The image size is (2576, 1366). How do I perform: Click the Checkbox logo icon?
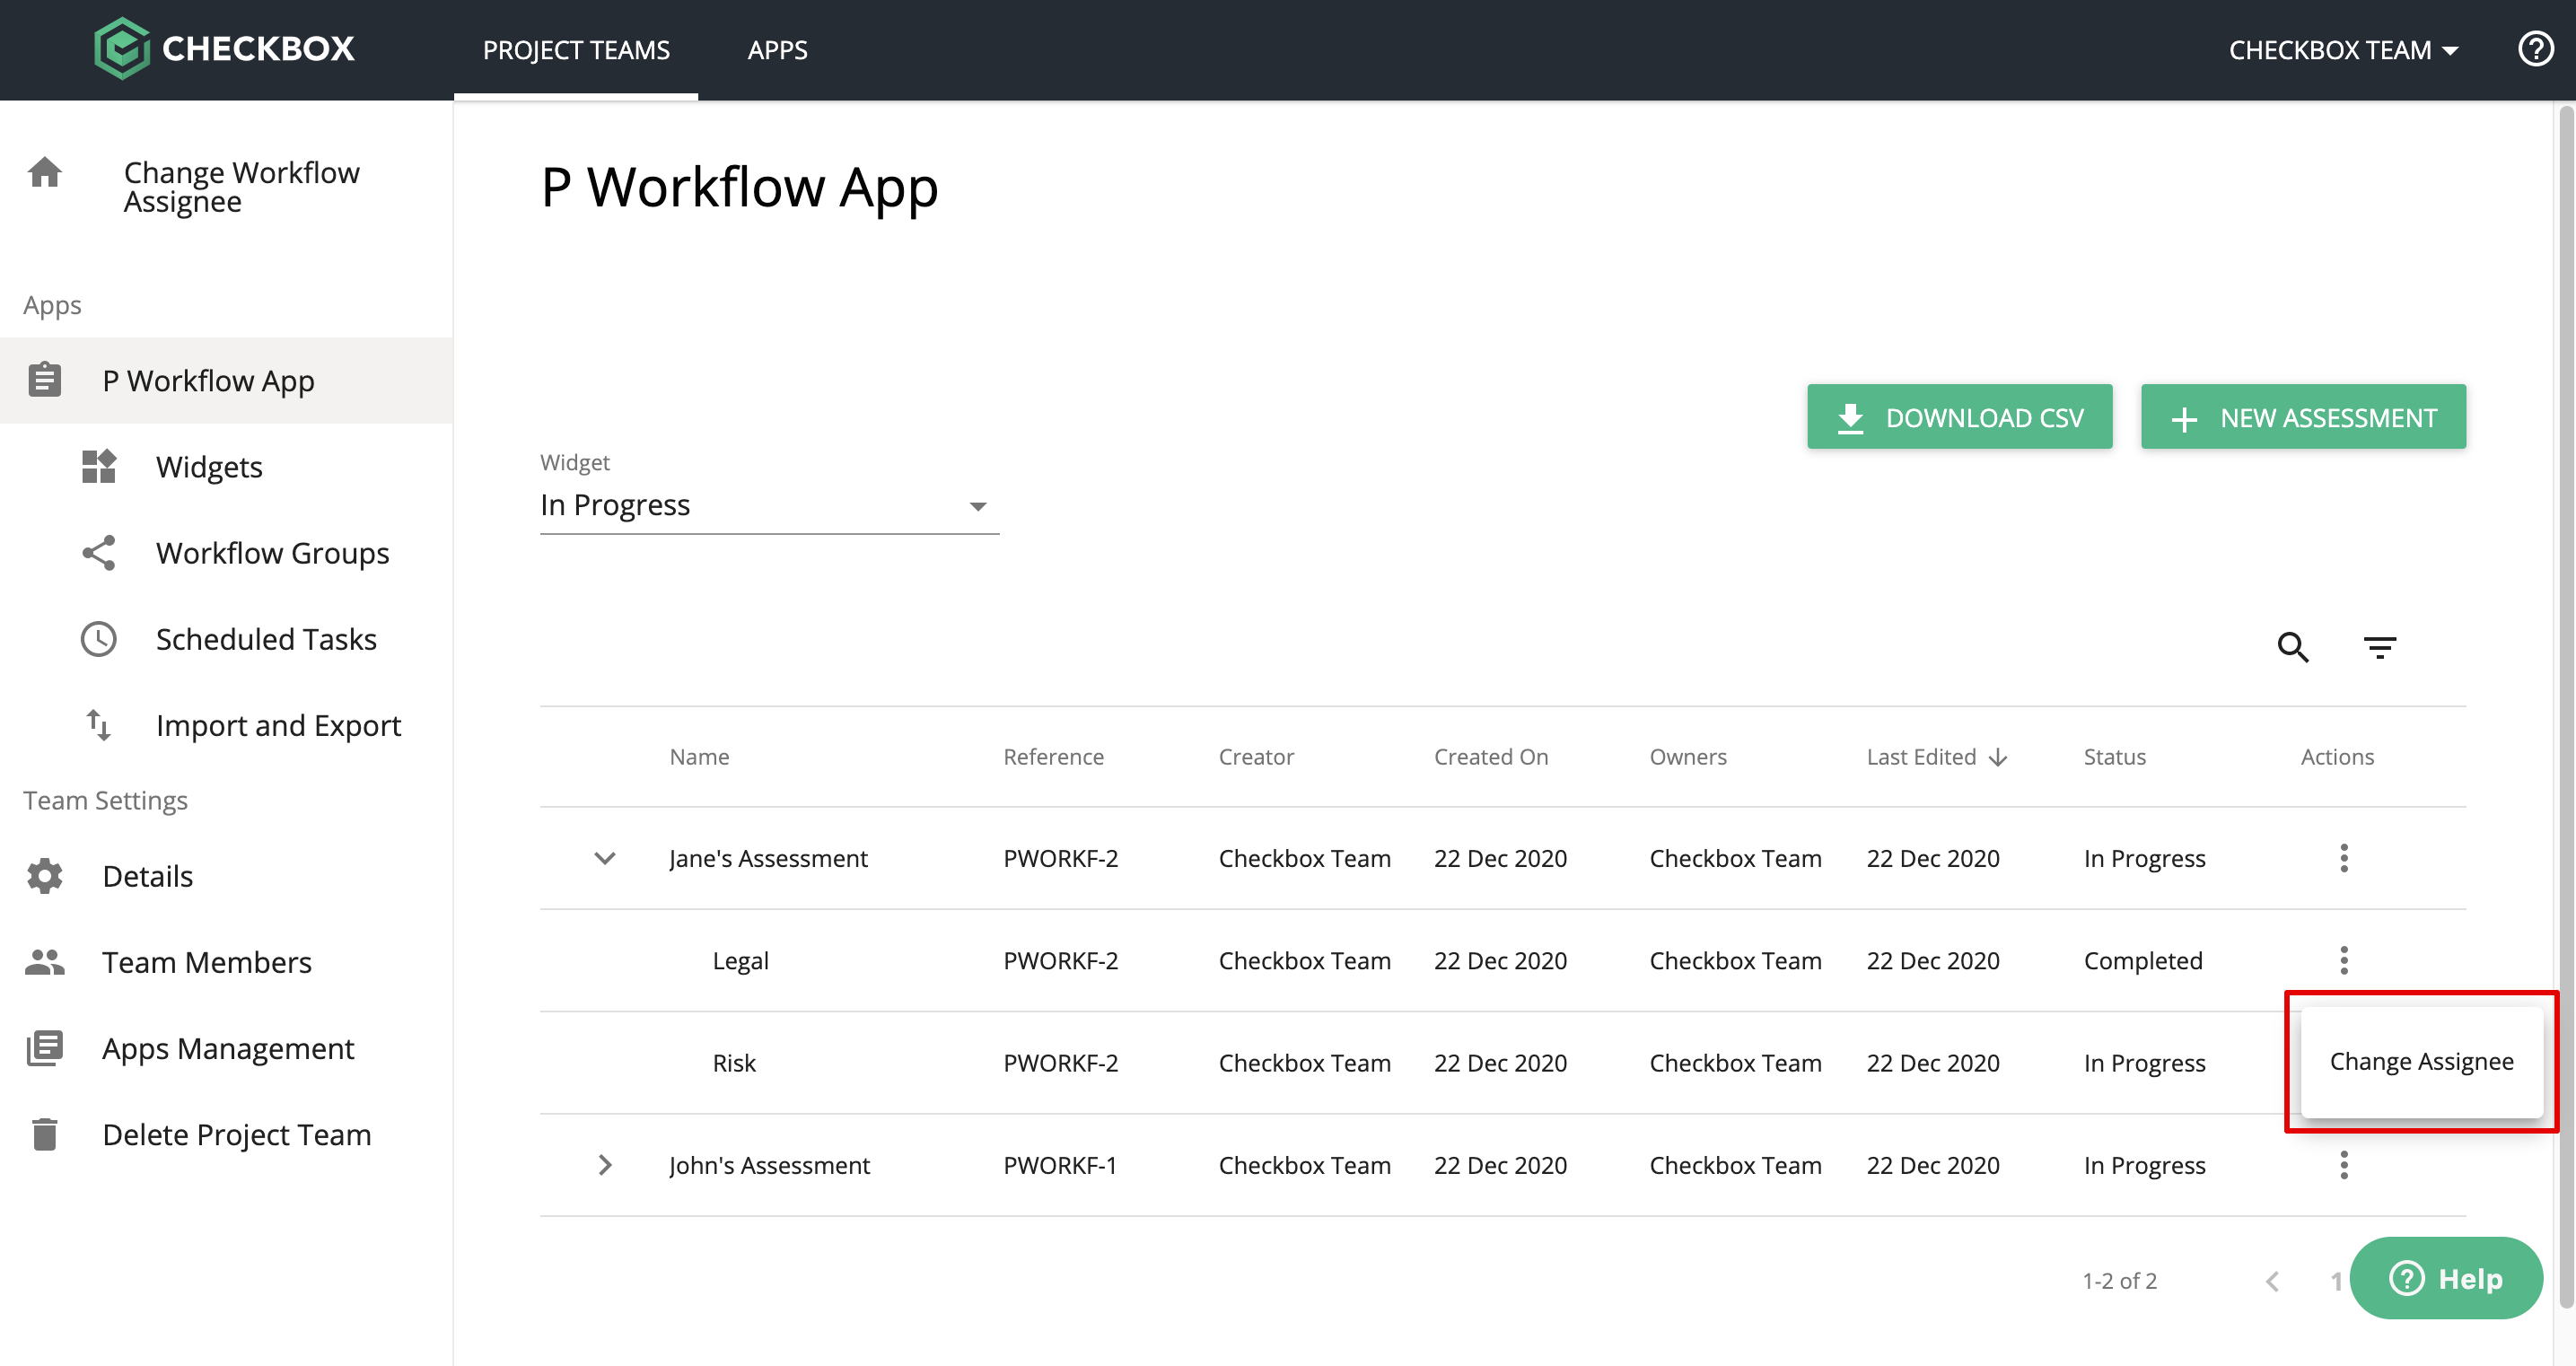[x=121, y=48]
